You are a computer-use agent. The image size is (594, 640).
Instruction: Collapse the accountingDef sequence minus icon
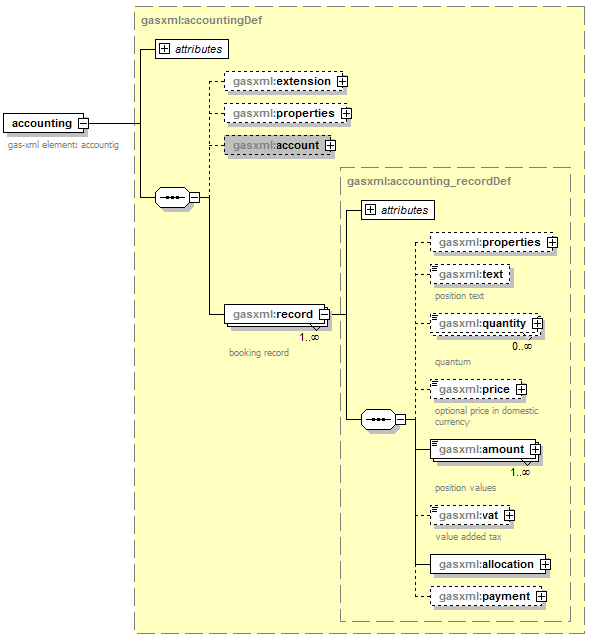coord(195,198)
